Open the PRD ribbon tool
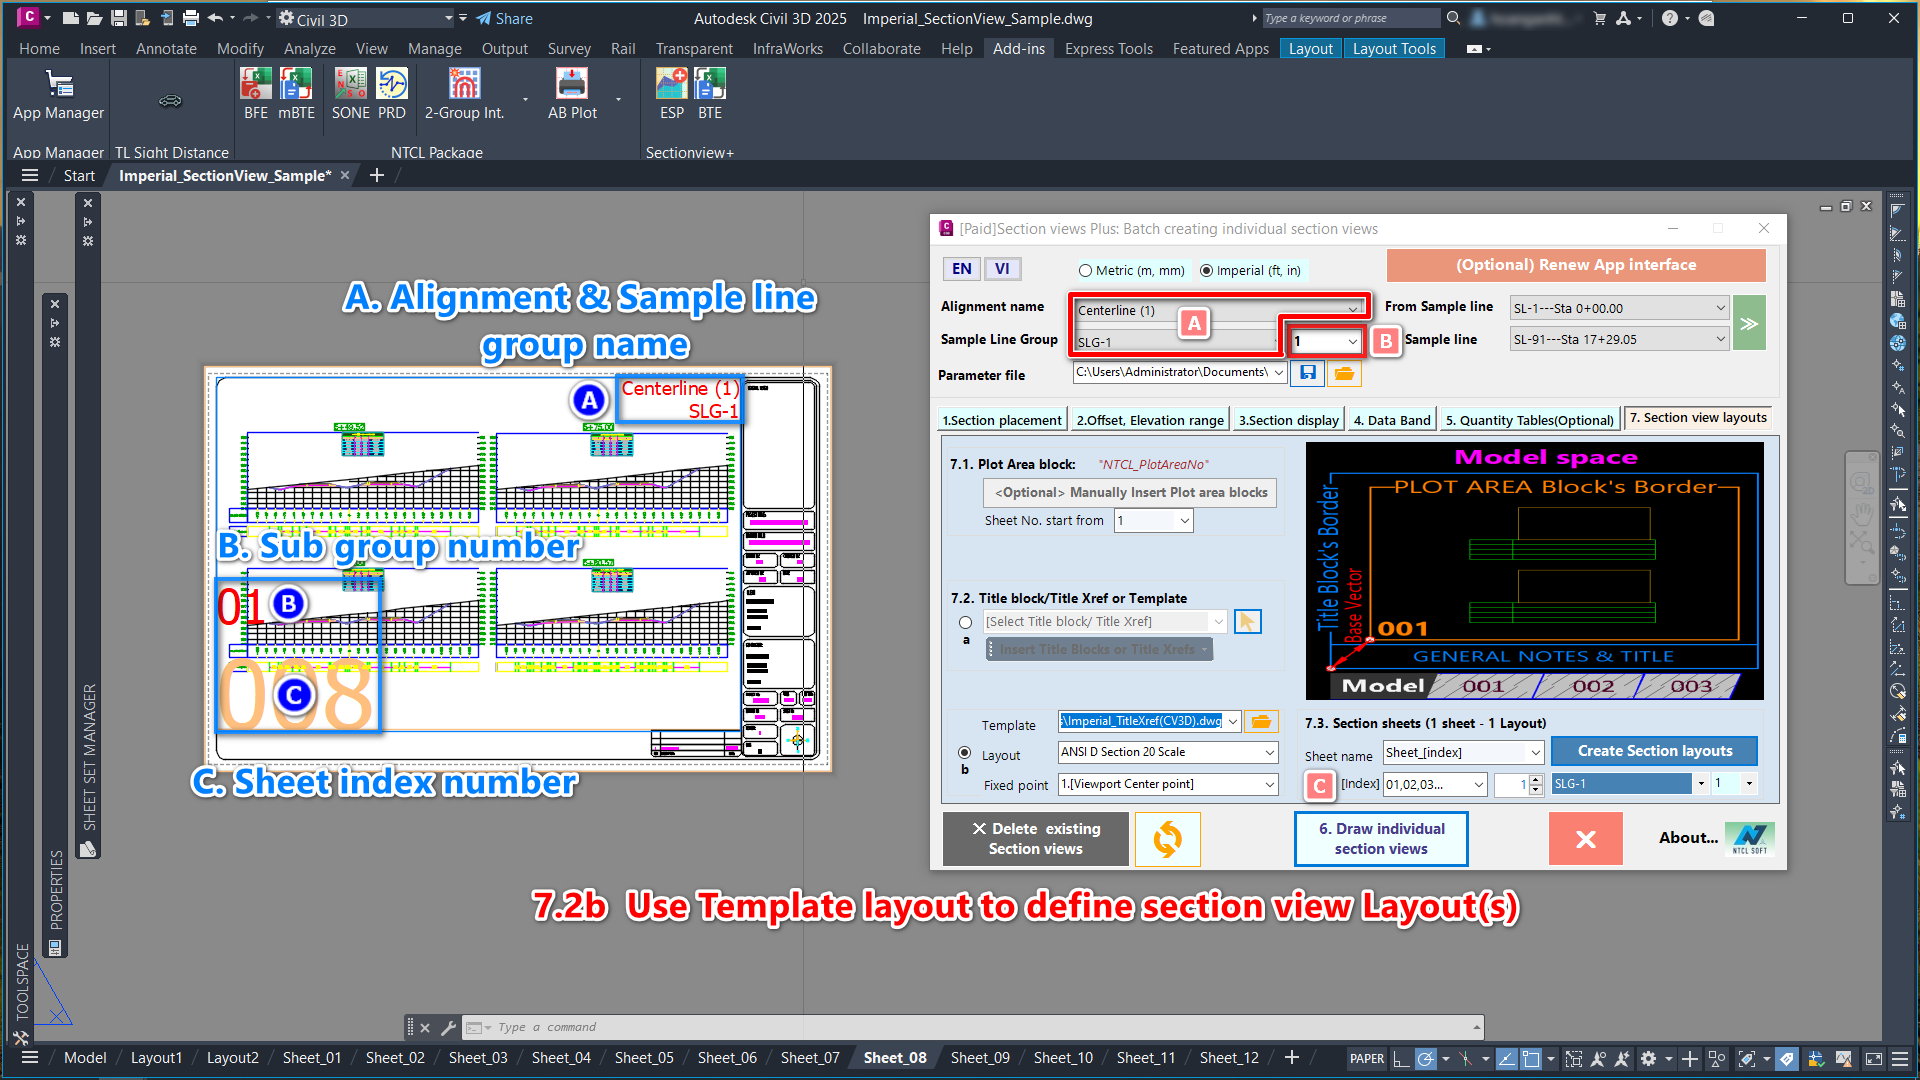The height and width of the screenshot is (1080, 1920). tap(392, 85)
